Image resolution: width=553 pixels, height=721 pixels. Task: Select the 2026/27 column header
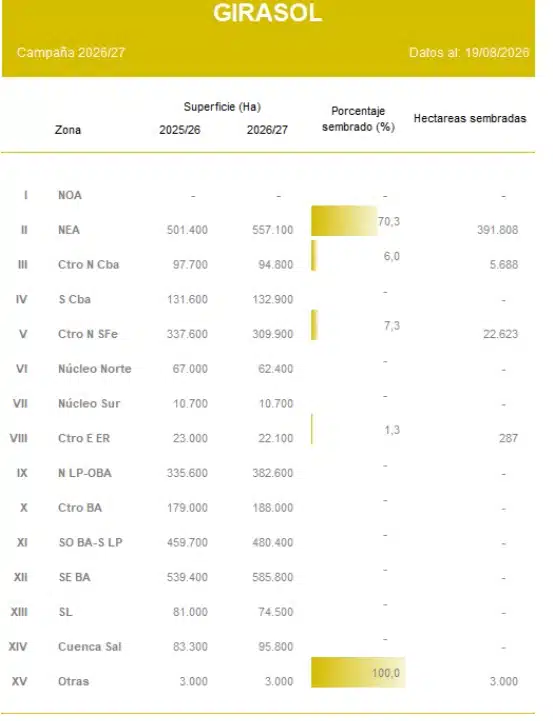click(267, 130)
